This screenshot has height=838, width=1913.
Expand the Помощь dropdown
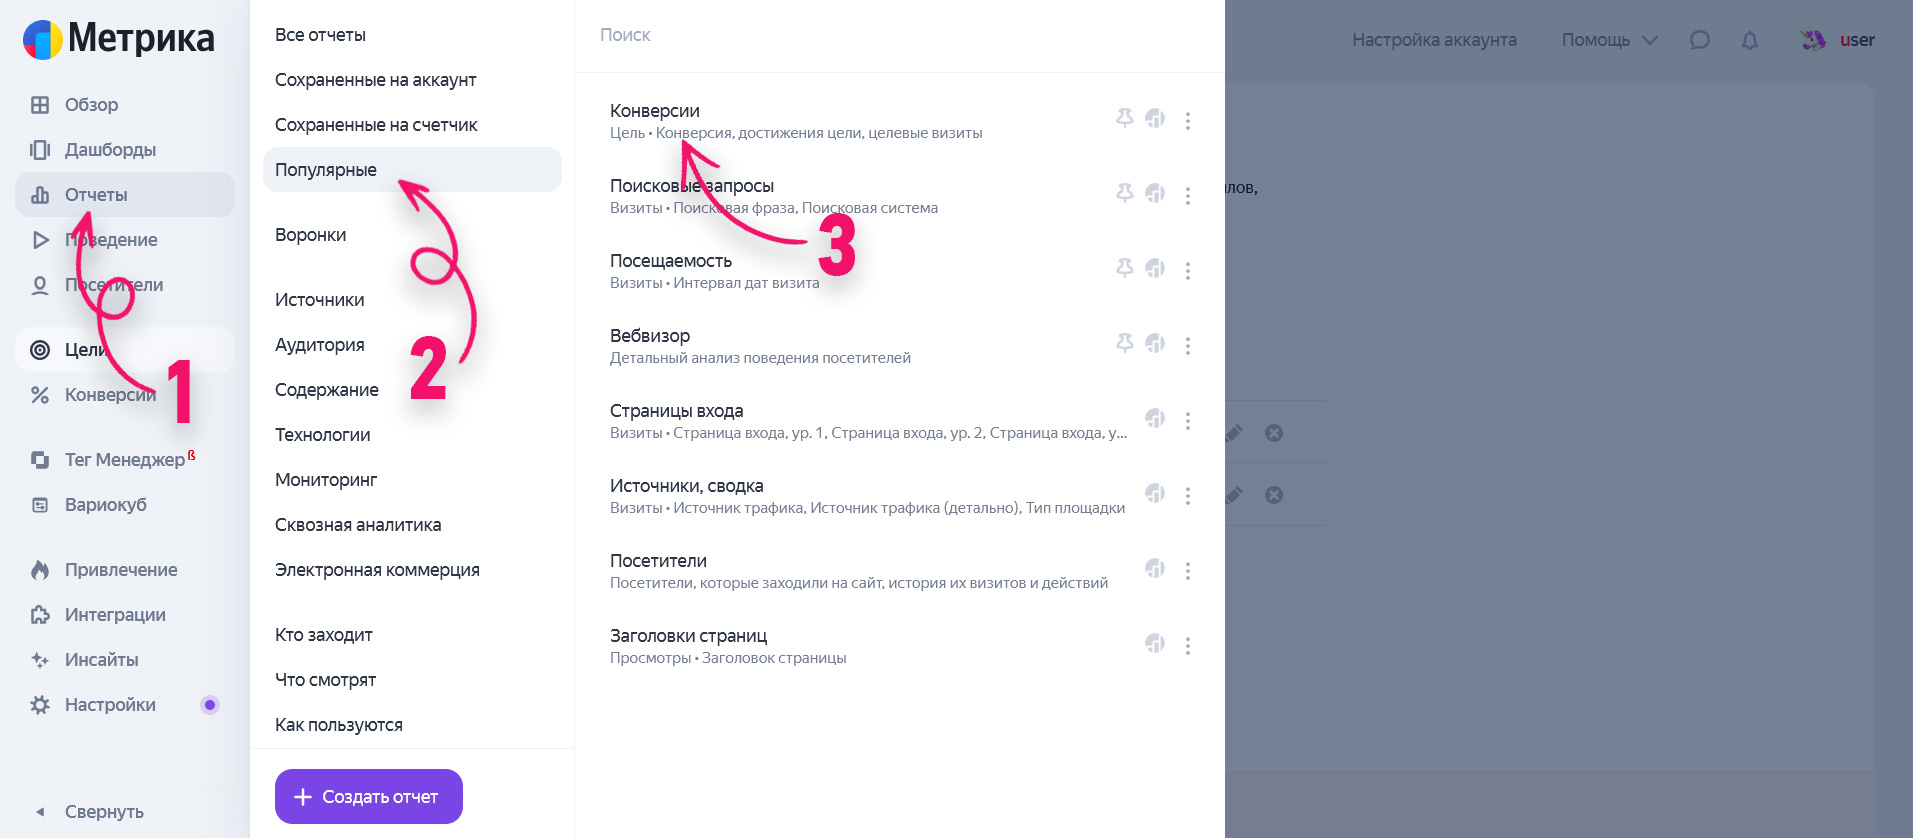click(x=1609, y=40)
